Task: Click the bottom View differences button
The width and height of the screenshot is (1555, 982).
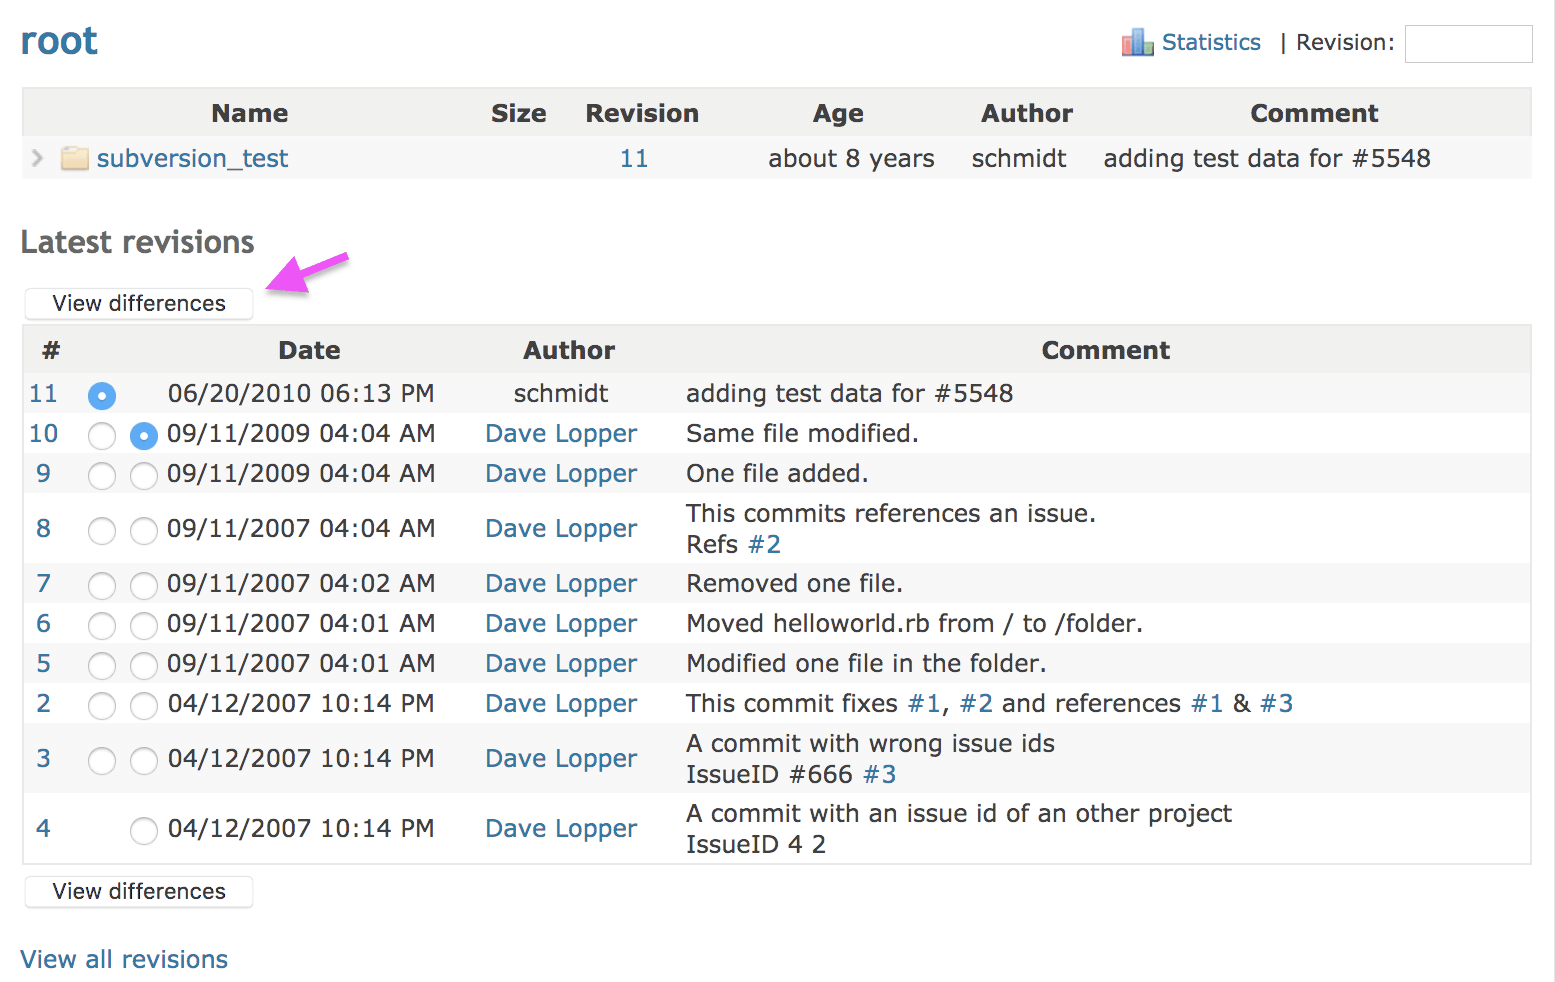Action: pos(139,891)
